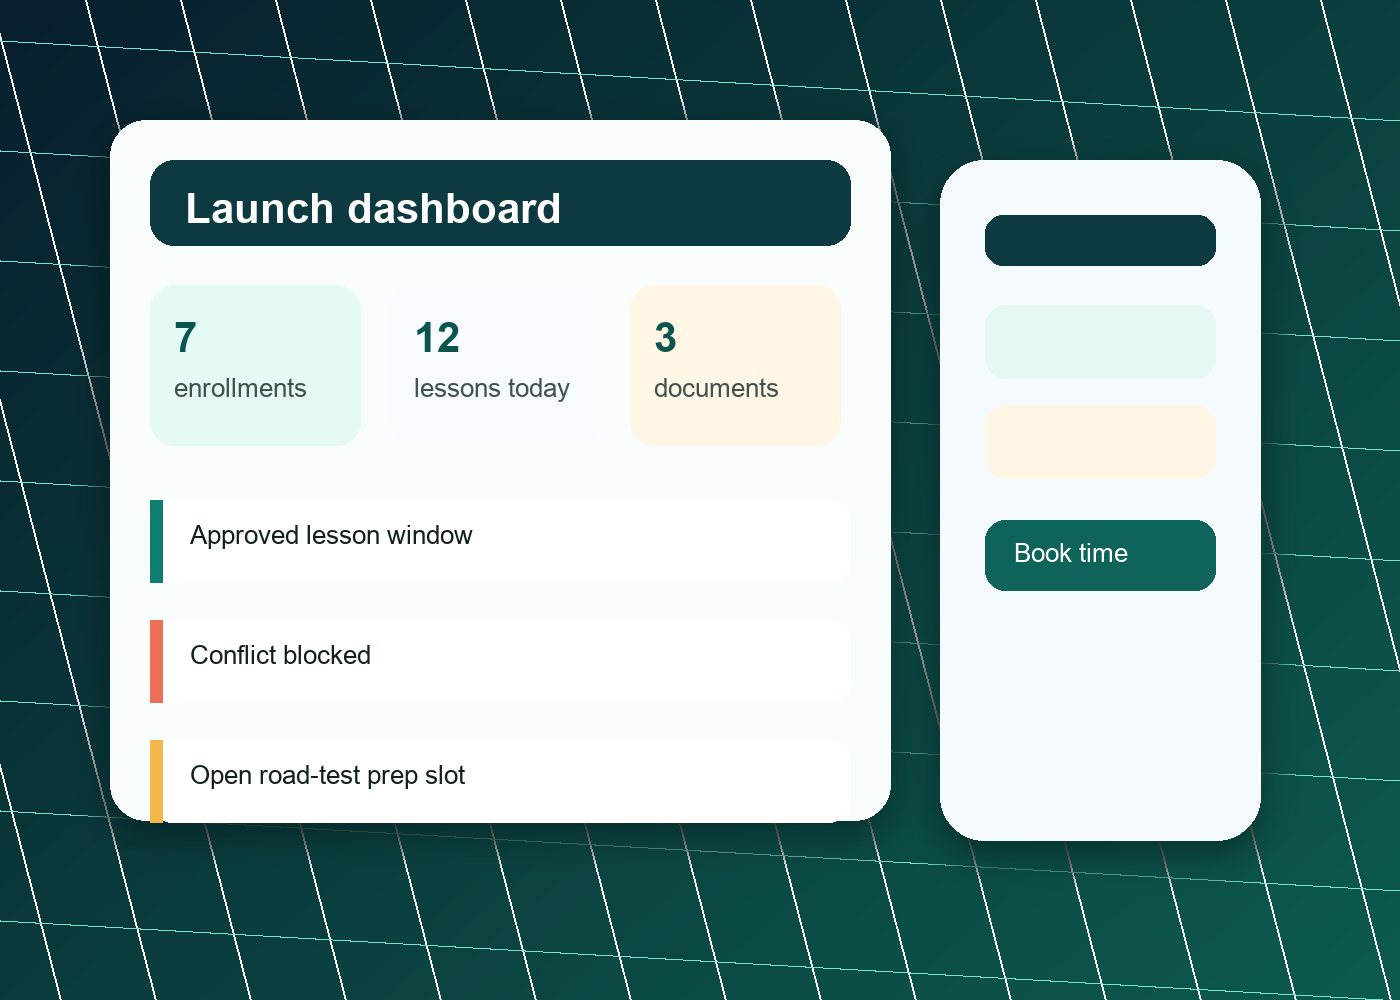Click the number 7 in the enrollments card
The height and width of the screenshot is (1000, 1400).
(185, 338)
